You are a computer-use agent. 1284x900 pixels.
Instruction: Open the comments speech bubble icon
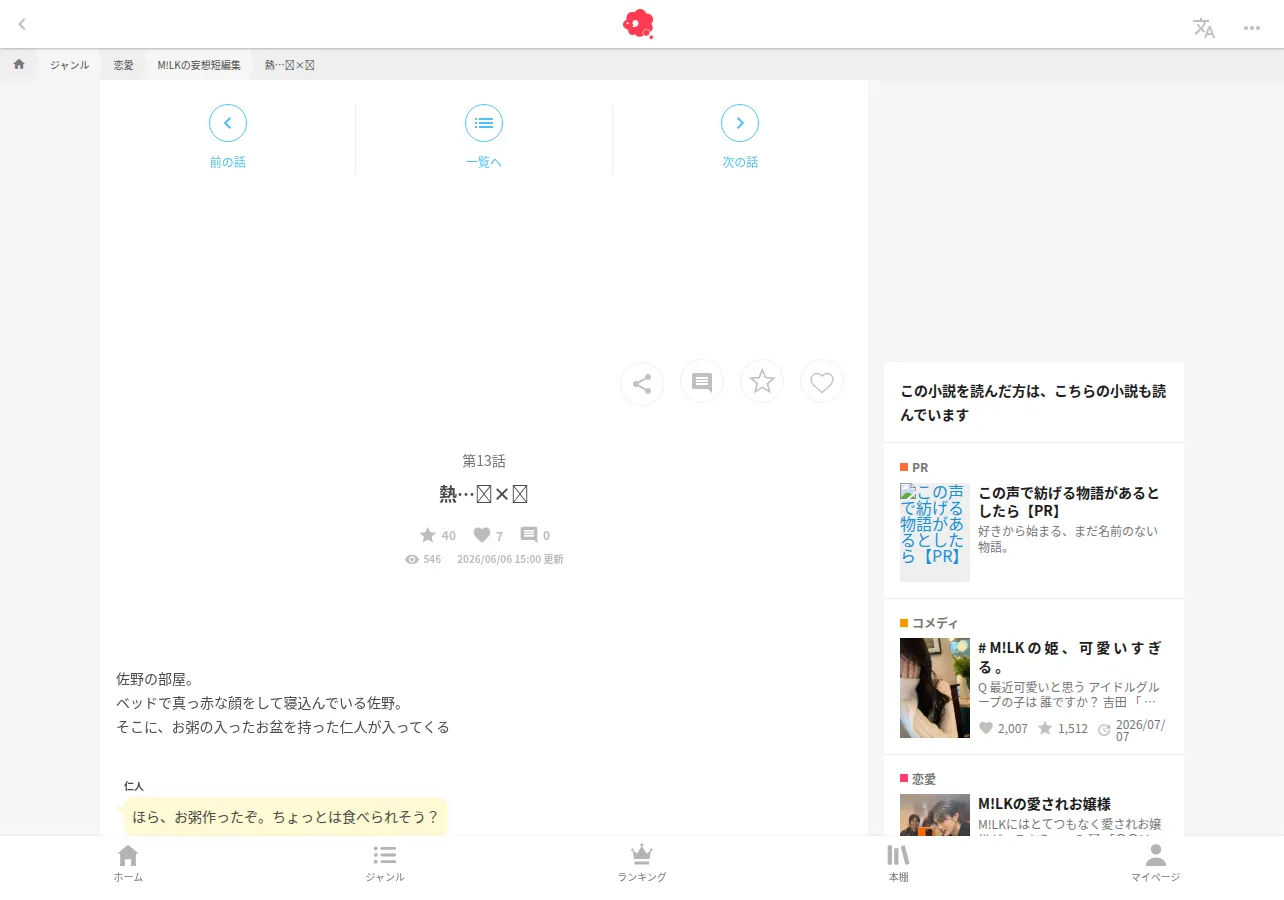(x=702, y=382)
